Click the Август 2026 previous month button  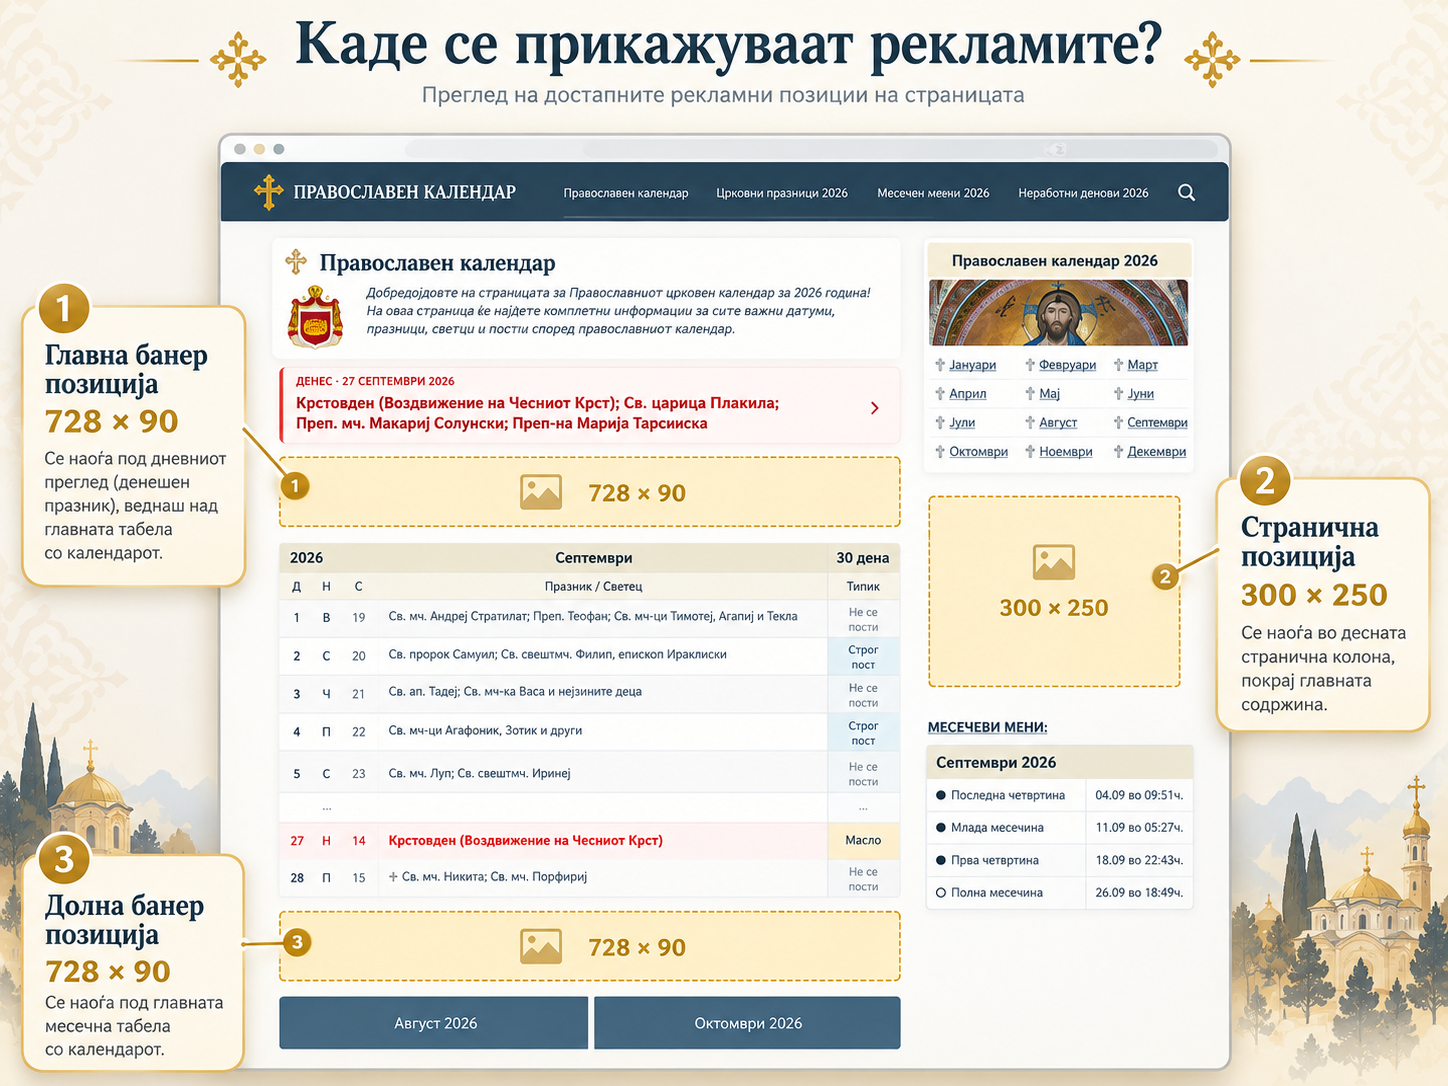tap(434, 1023)
